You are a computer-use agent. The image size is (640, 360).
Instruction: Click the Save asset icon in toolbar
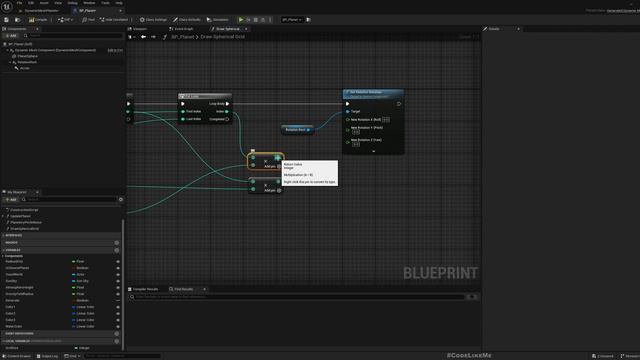pyautogui.click(x=6, y=20)
